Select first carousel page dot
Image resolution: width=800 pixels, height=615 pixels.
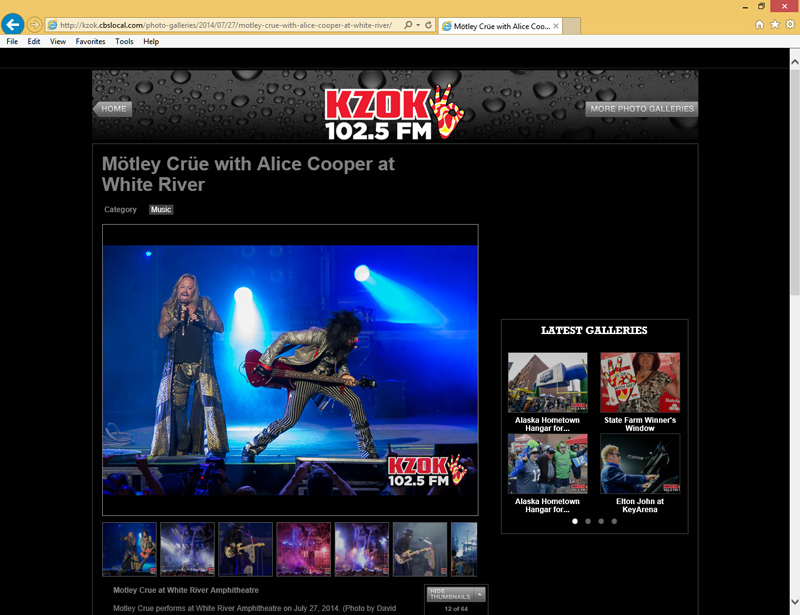575,521
